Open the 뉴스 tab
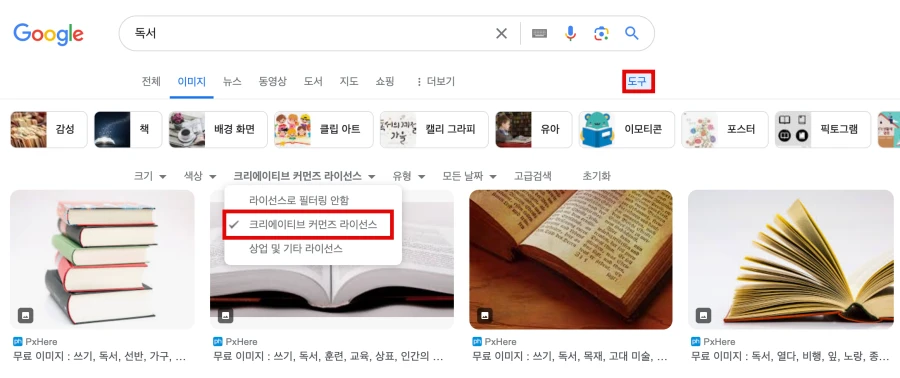The height and width of the screenshot is (378, 900). pos(232,81)
